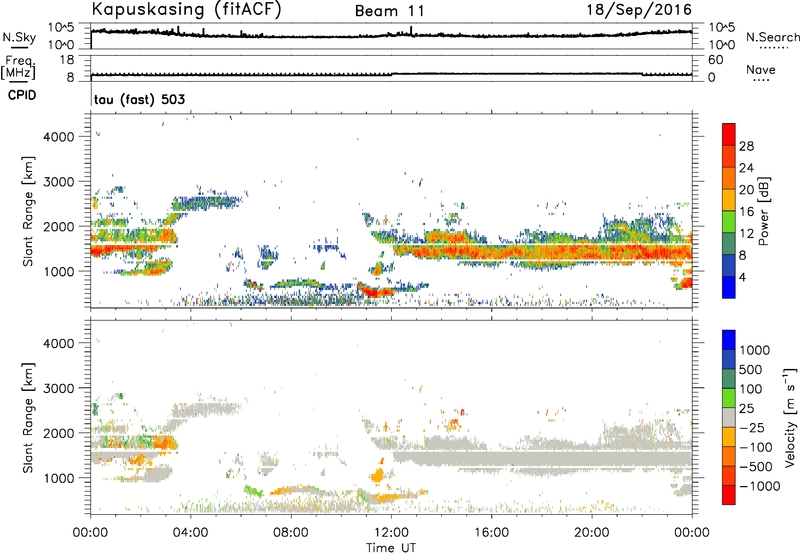Click the "16" power color bar value
This screenshot has height=554, width=800.
tap(746, 212)
